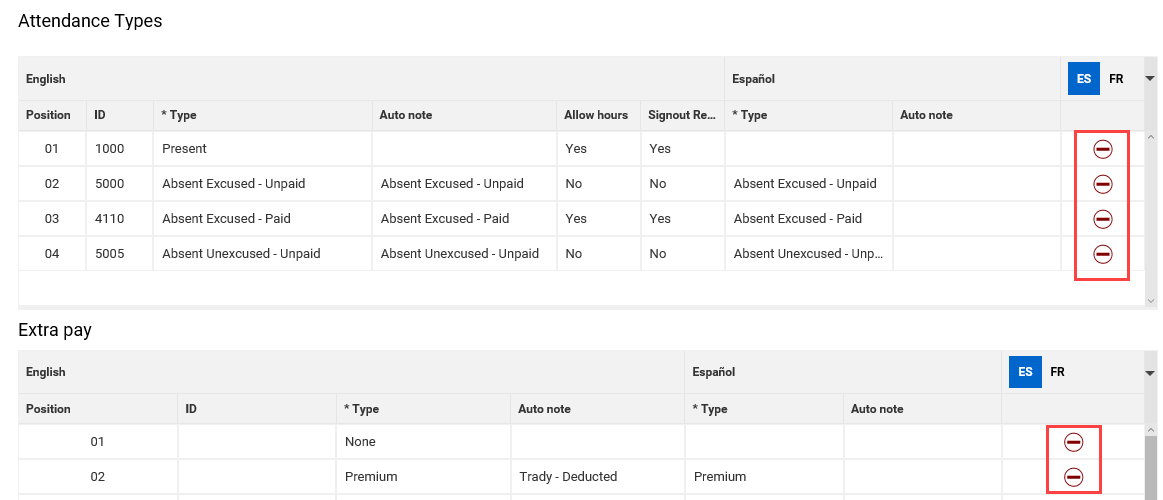Delete the Absent Excused - Unpaid row (ID 5000)

pos(1102,184)
